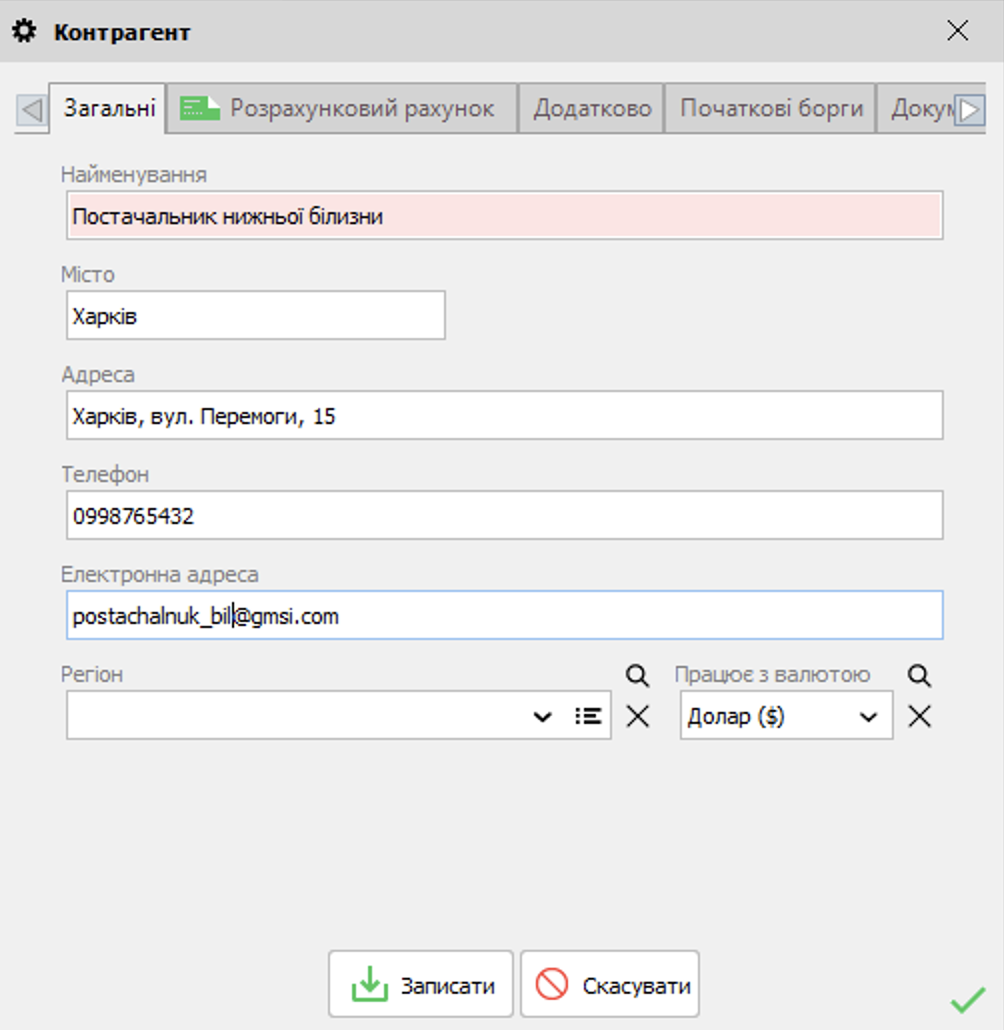Expand the Регіон dropdown
1004x1030 pixels.
coord(542,716)
